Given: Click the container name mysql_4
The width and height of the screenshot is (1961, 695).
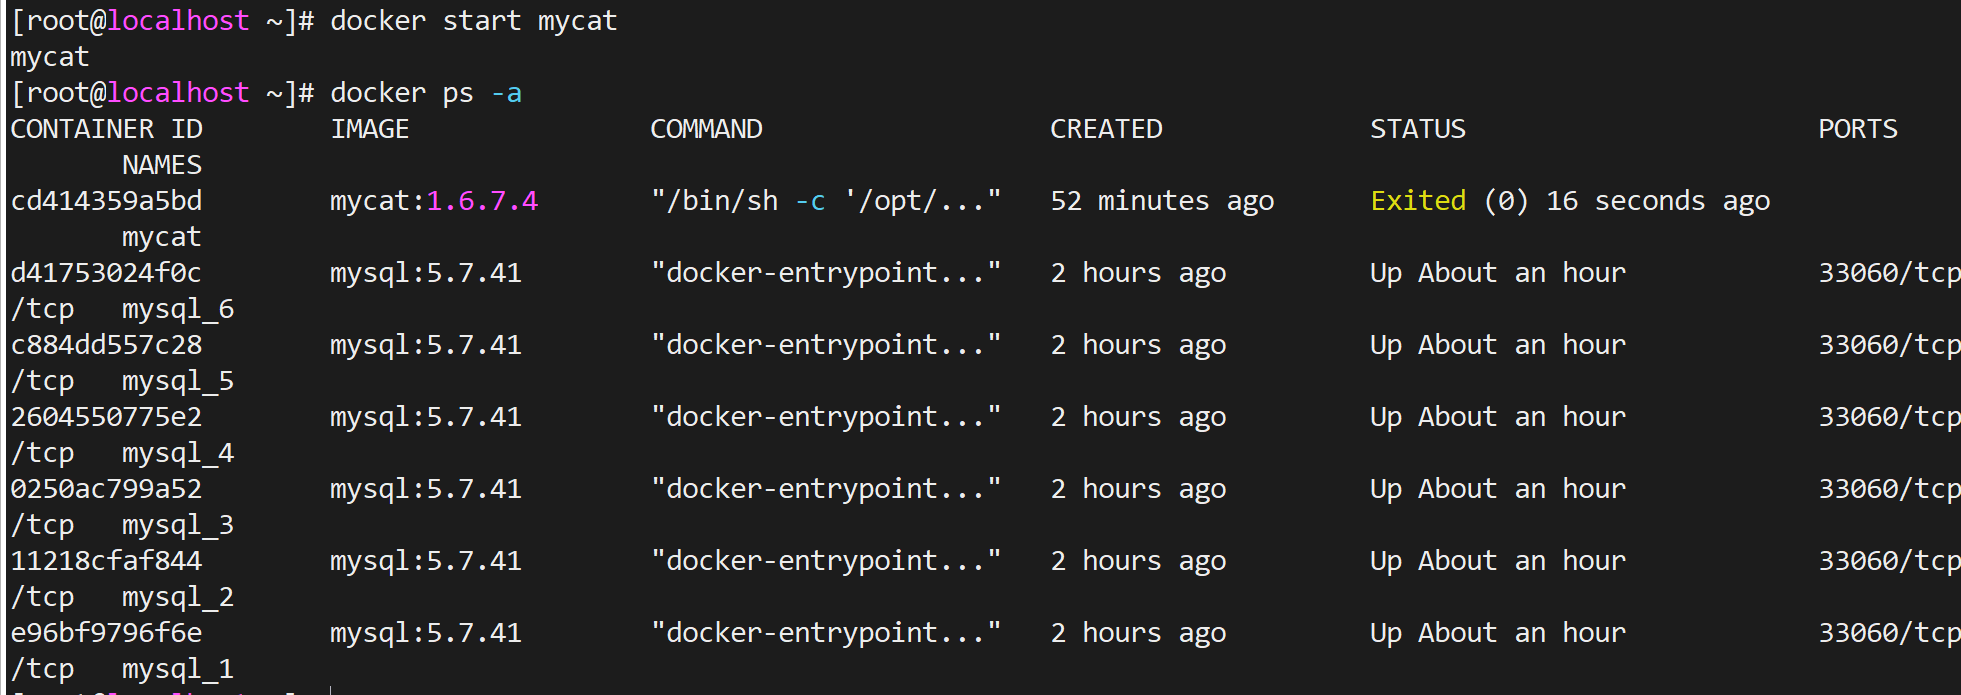Looking at the screenshot, I should tap(178, 453).
